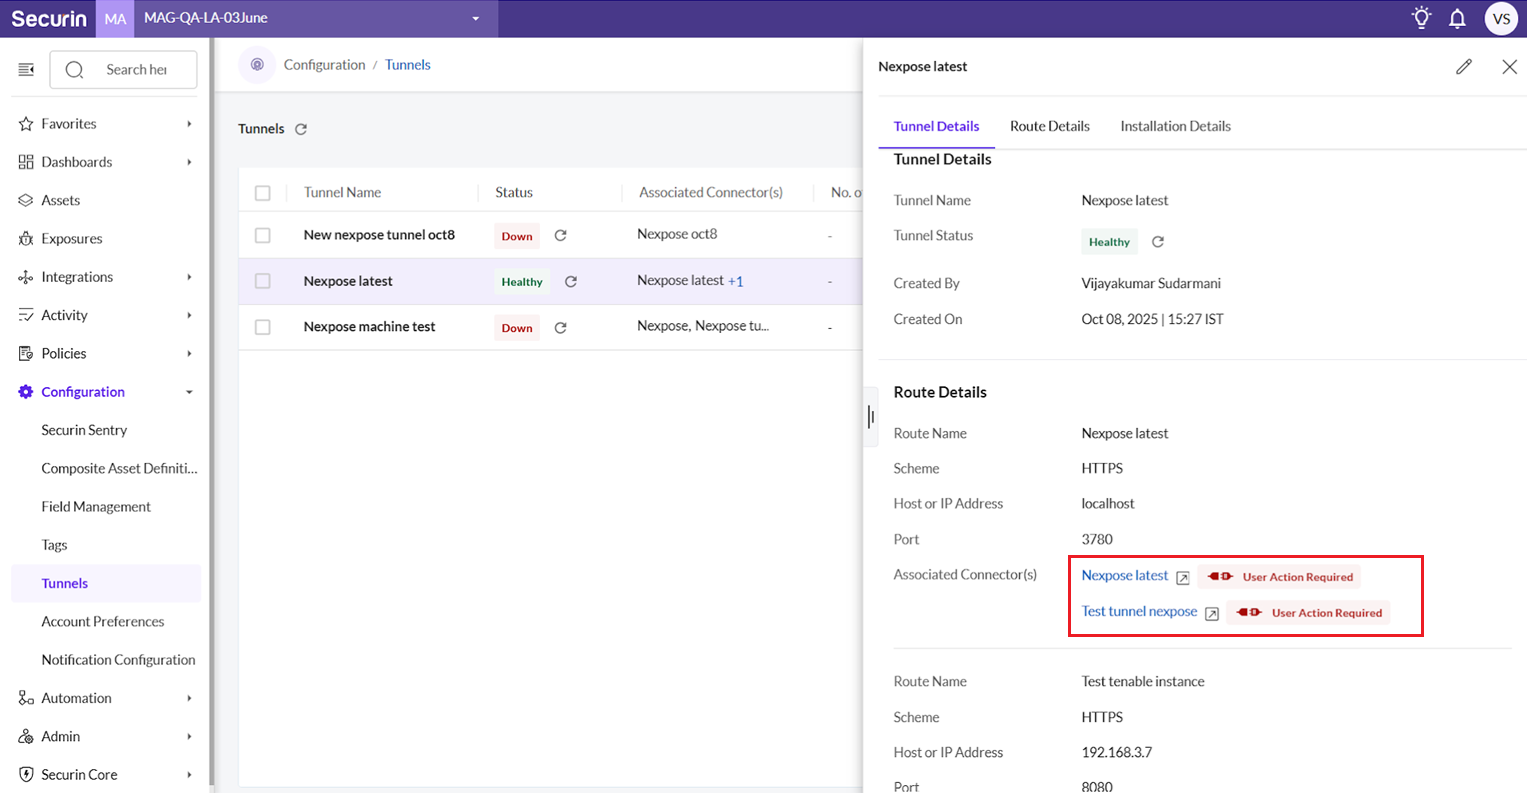Click the MA account badge
This screenshot has width=1527, height=793.
(x=116, y=18)
